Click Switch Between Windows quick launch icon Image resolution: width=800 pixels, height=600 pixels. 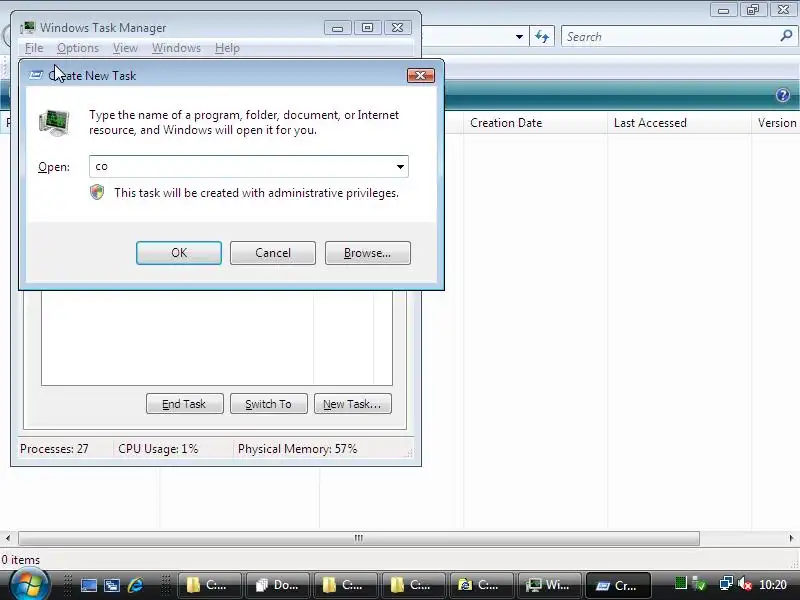112,585
